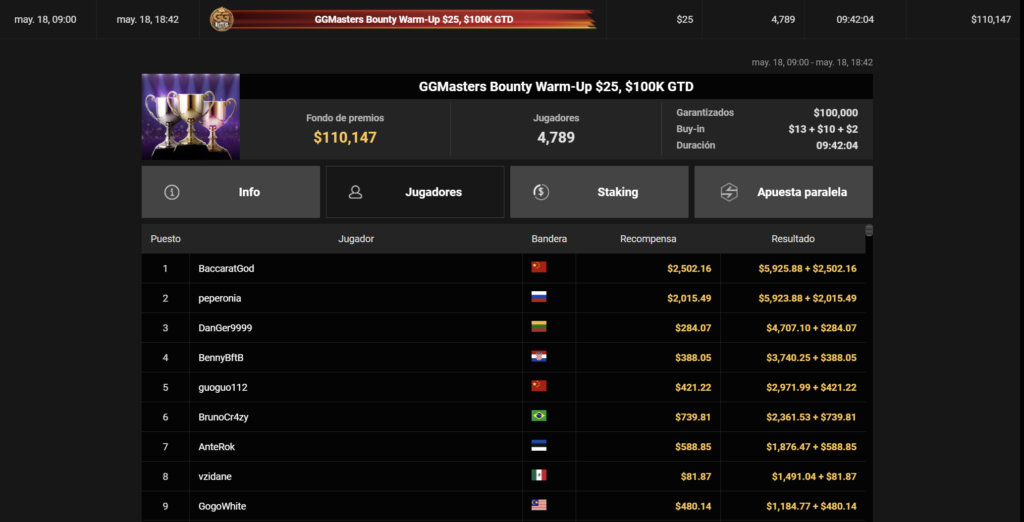
Task: Click the Staking dollar icon
Action: tap(540, 192)
